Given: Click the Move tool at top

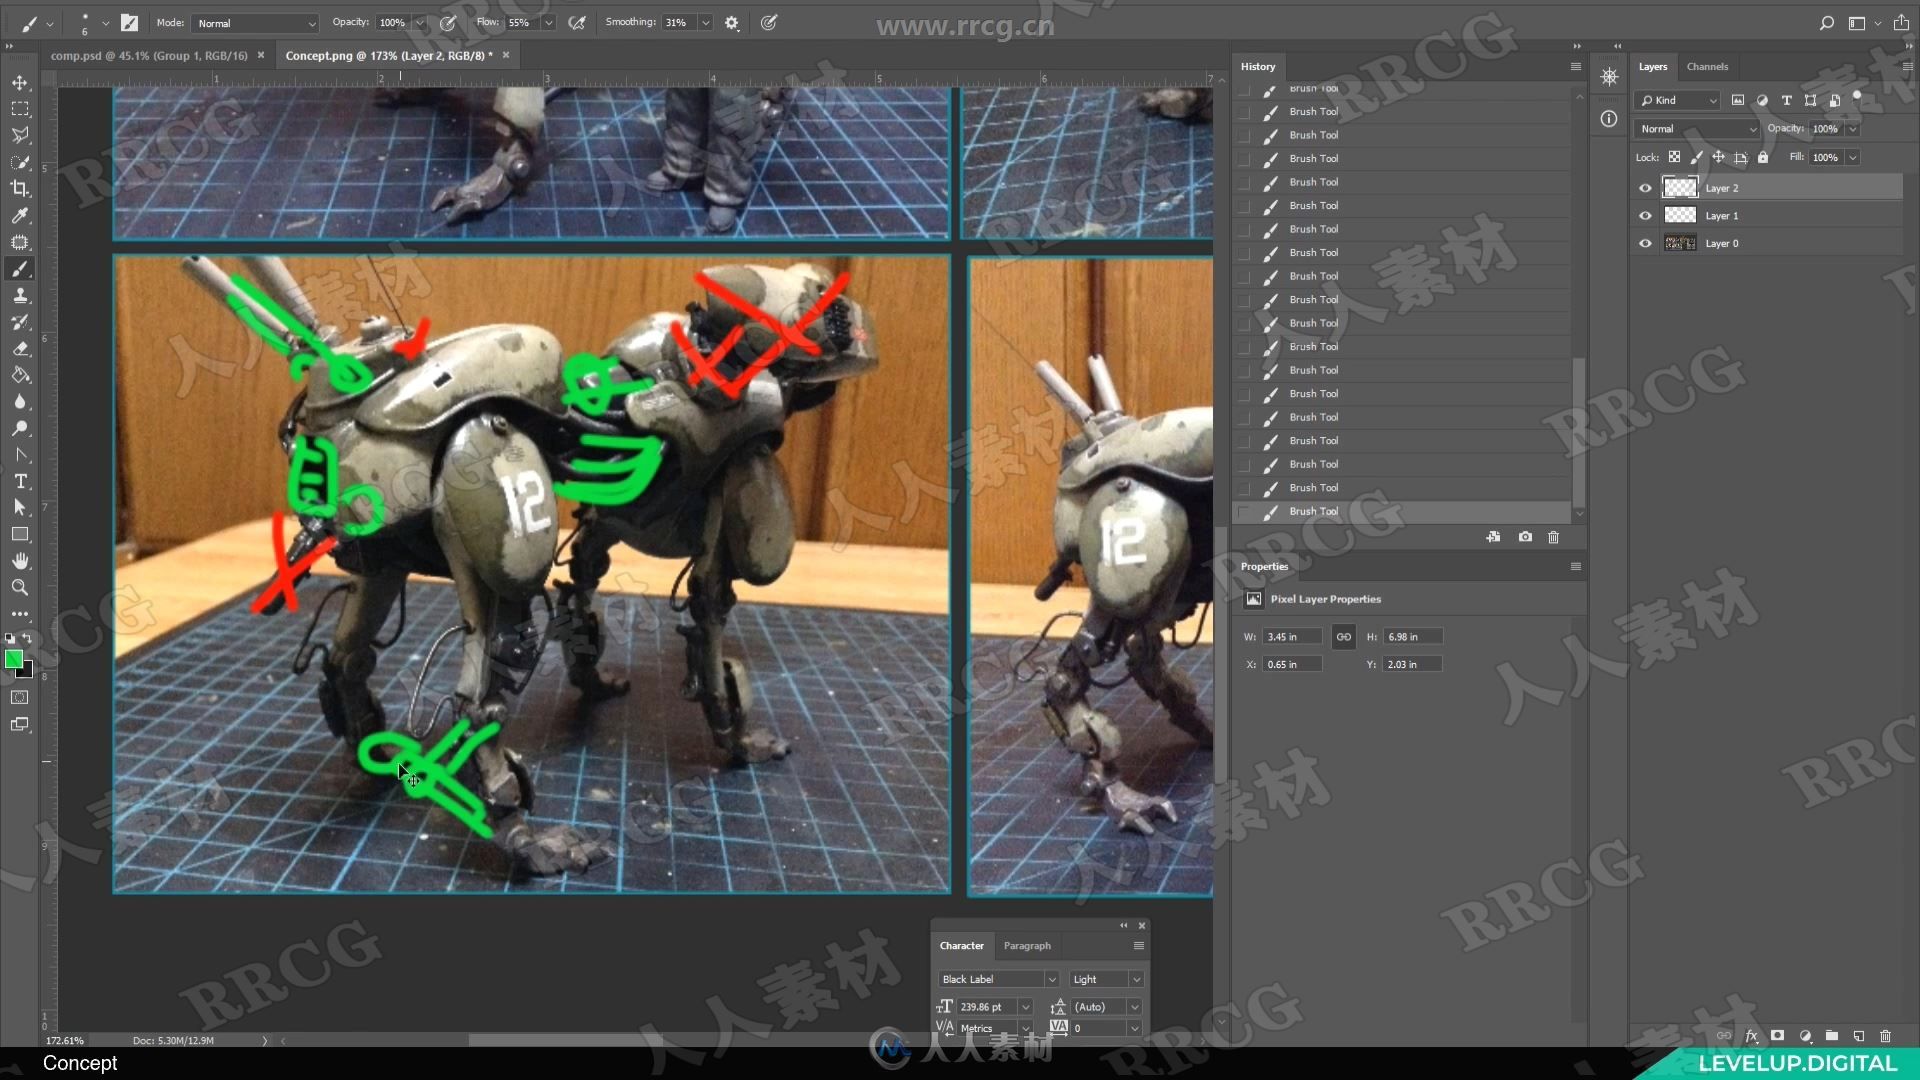Looking at the screenshot, I should click(x=20, y=83).
